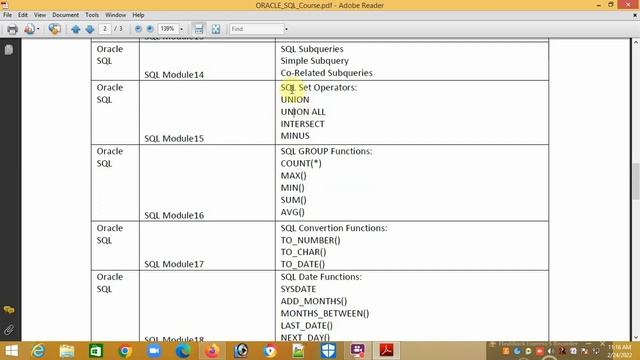This screenshot has height=360, width=640.
Task: Click 'SQL Module15' cell text
Action: [x=174, y=138]
